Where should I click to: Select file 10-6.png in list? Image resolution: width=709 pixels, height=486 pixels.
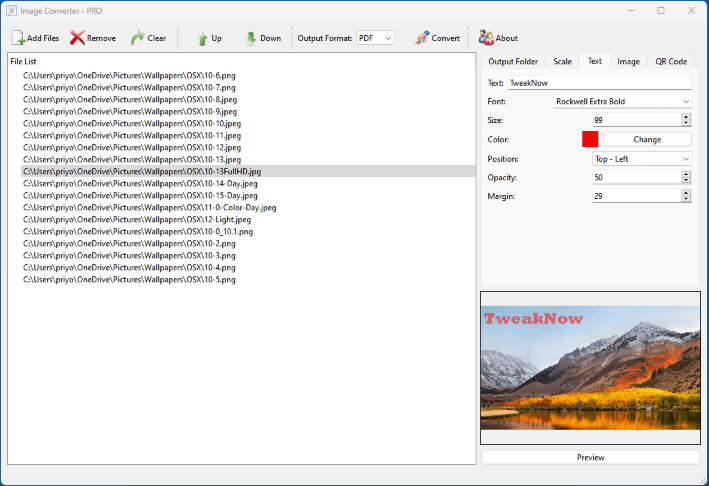129,75
